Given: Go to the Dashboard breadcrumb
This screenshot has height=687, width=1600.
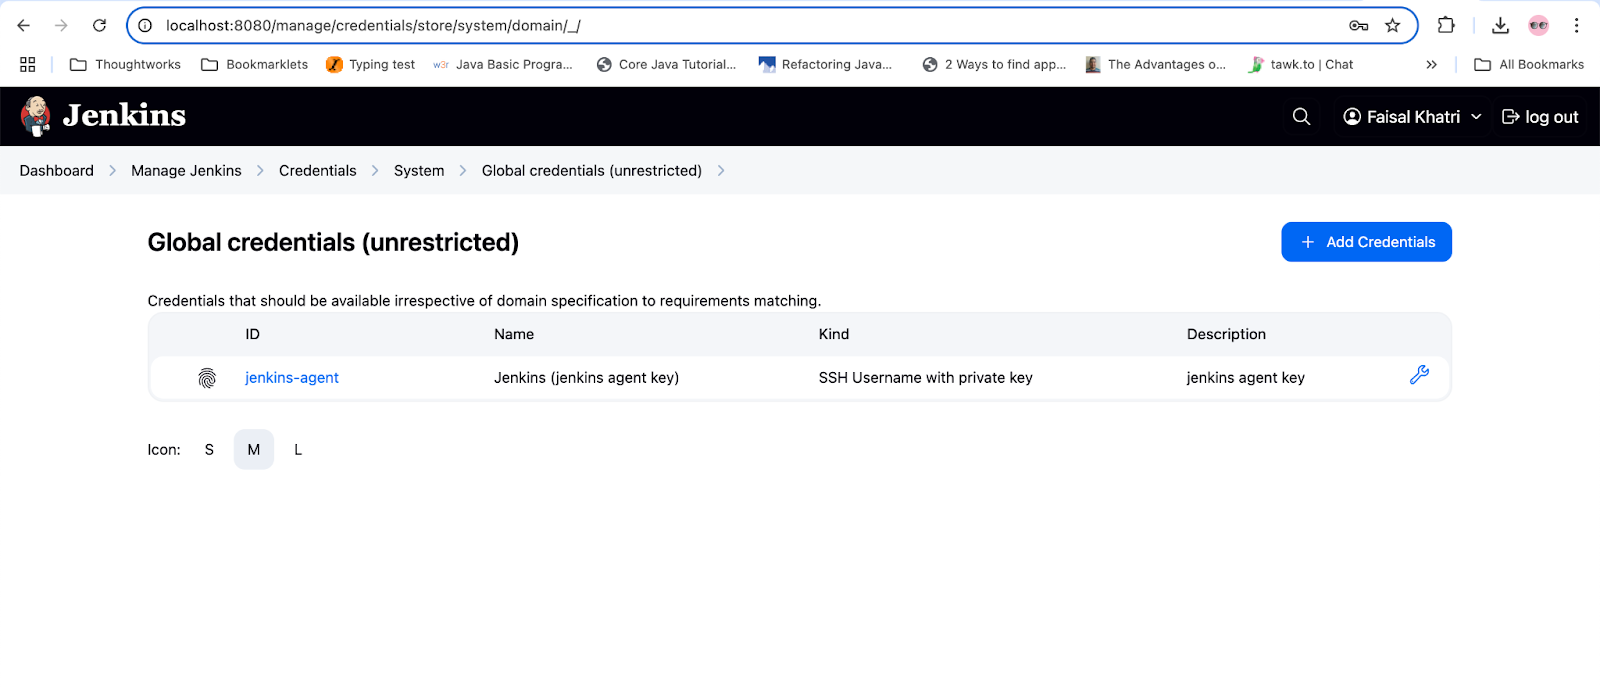Looking at the screenshot, I should [x=57, y=171].
